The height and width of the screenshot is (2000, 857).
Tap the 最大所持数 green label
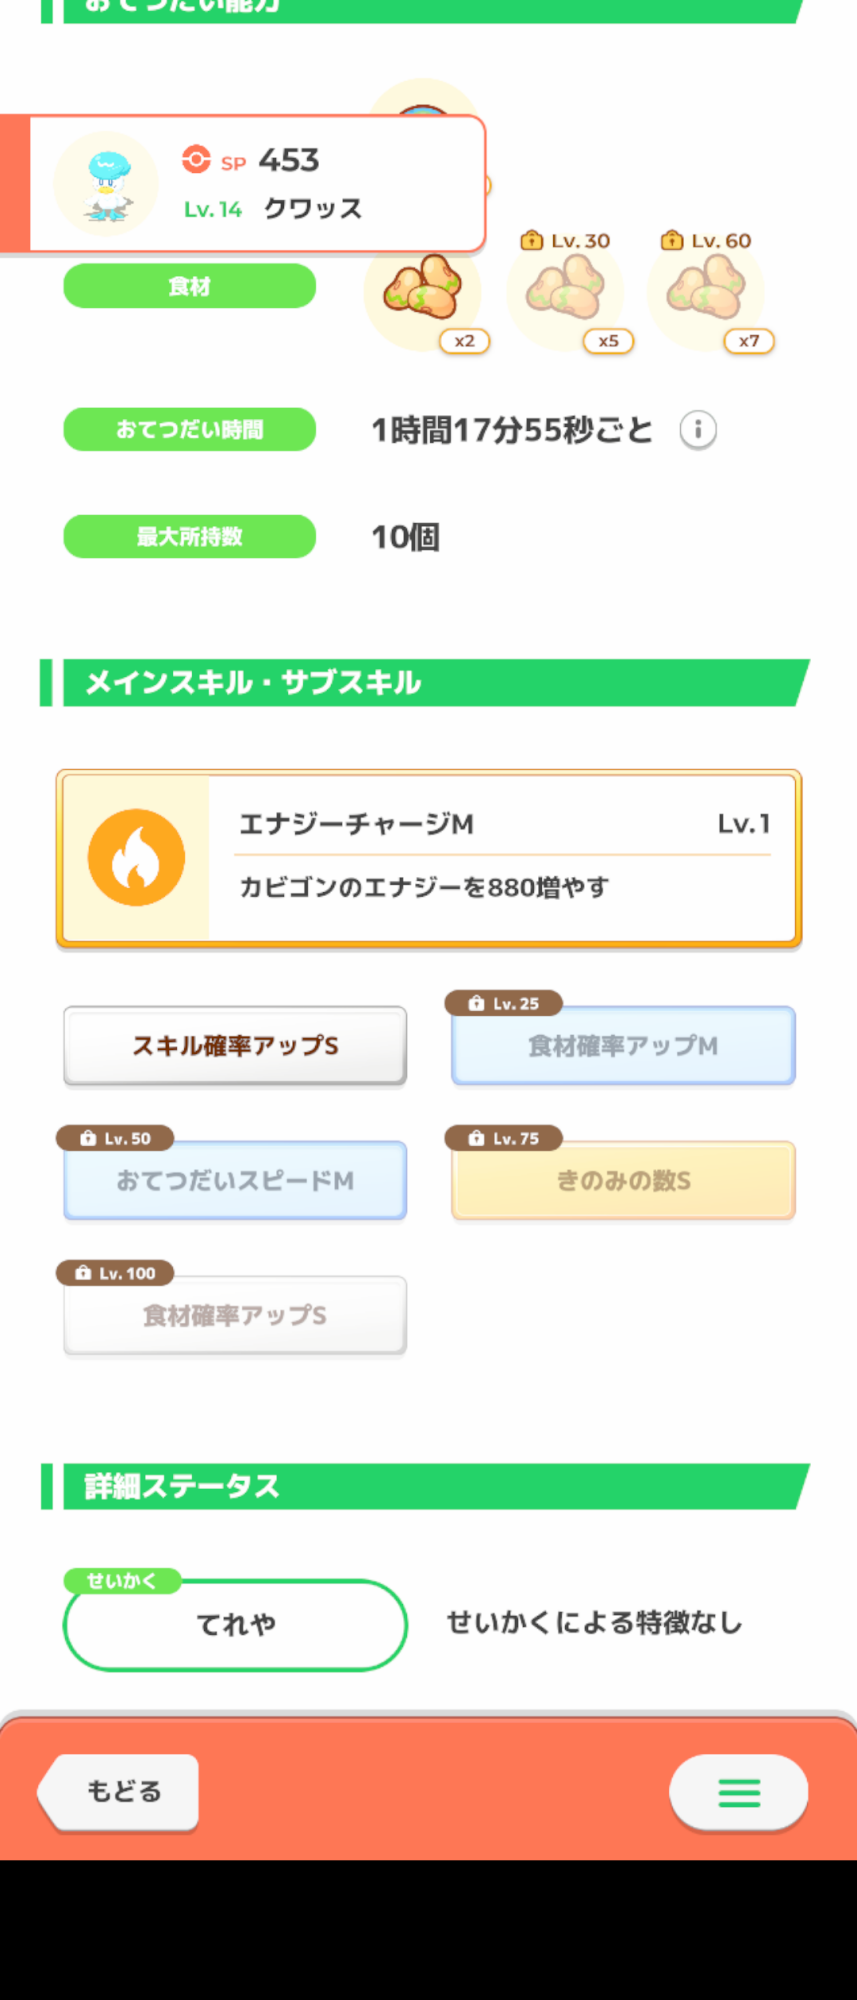coord(189,537)
